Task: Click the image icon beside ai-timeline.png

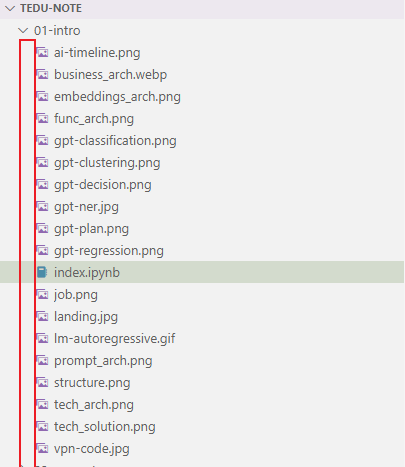Action: (x=42, y=53)
